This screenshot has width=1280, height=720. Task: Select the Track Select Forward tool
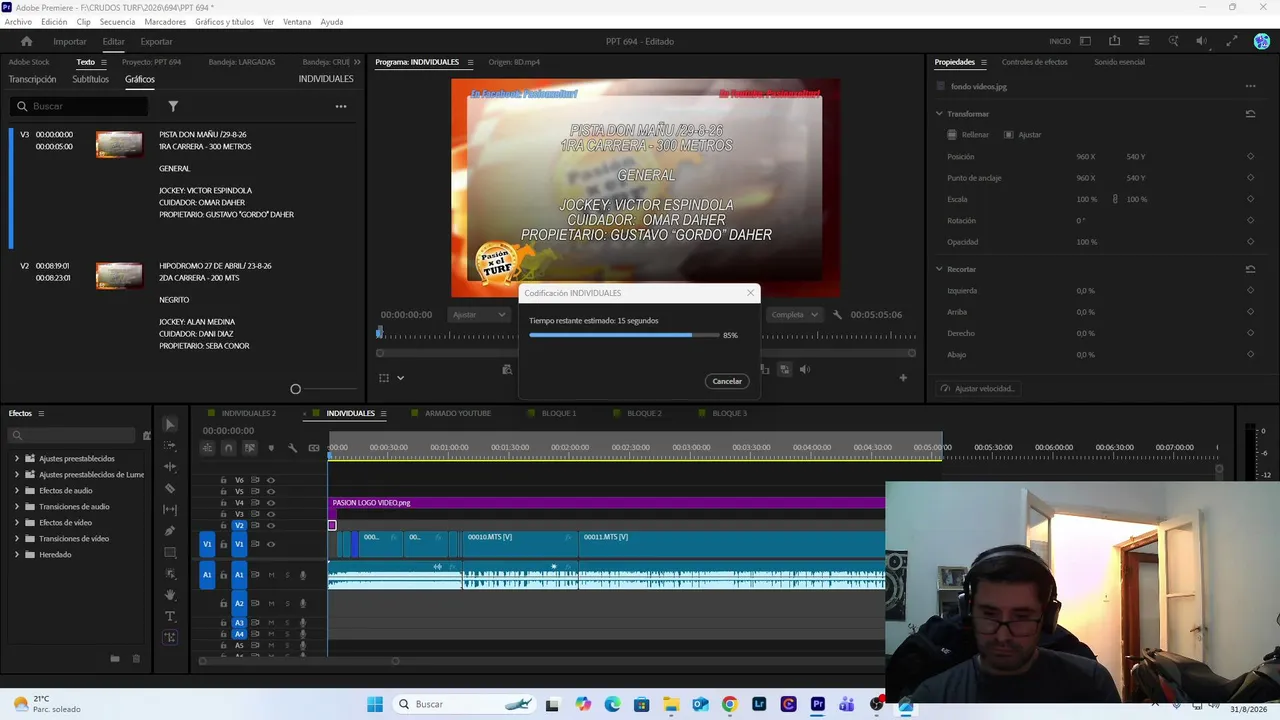click(x=170, y=446)
